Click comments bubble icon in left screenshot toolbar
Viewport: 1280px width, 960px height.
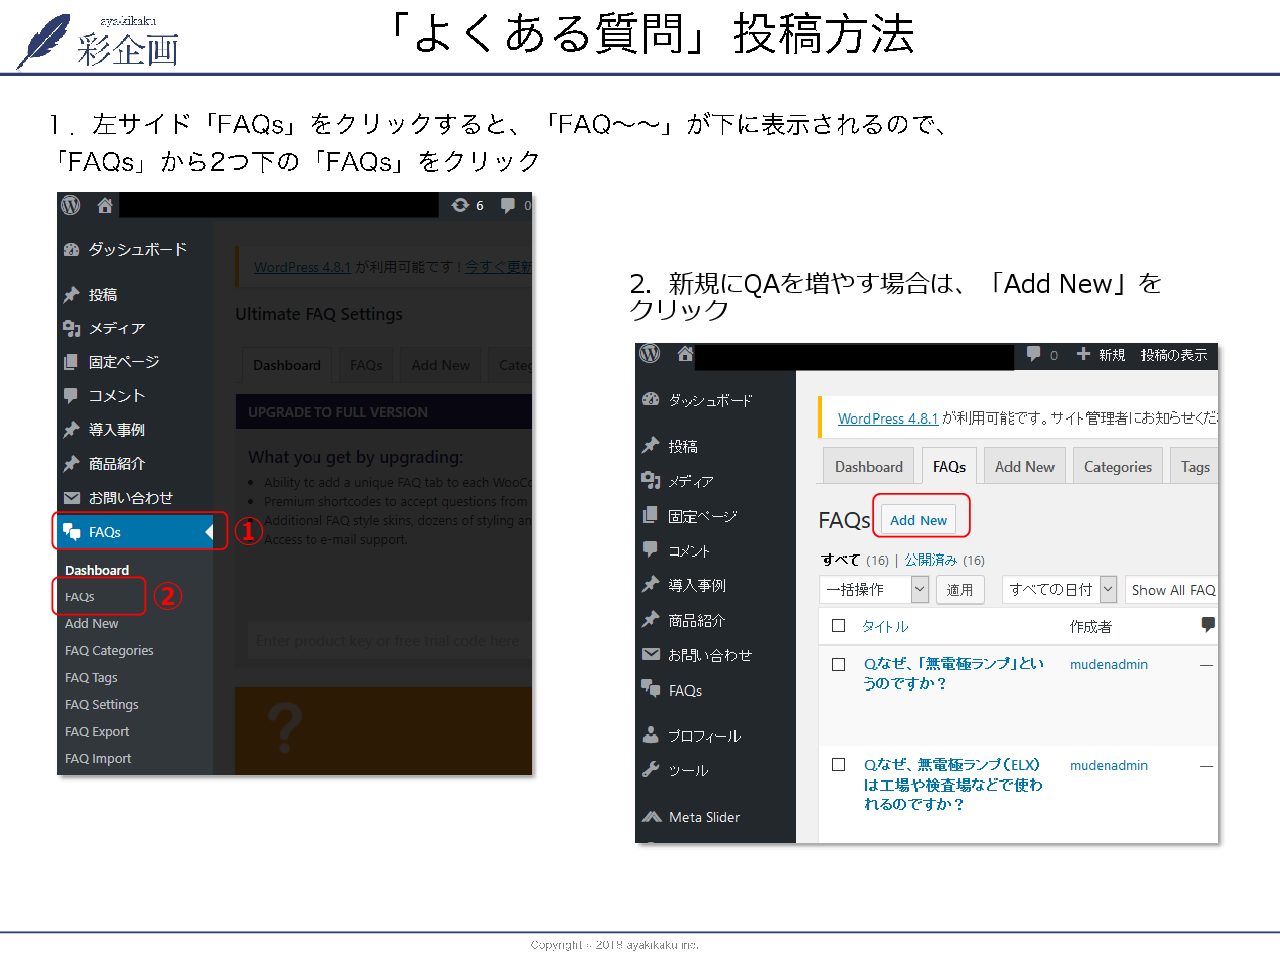tap(508, 205)
